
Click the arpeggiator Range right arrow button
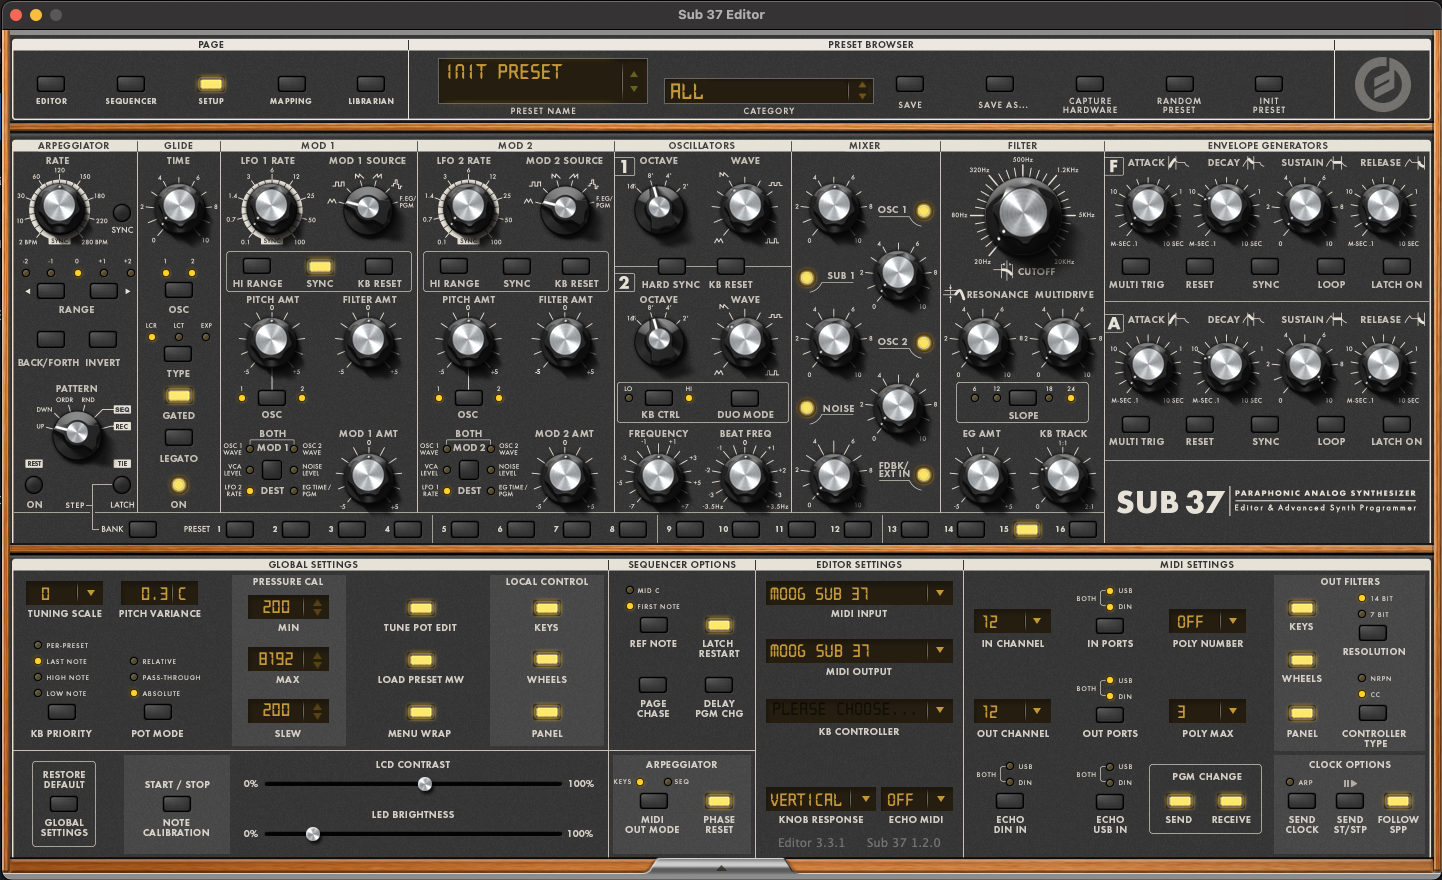[x=104, y=291]
